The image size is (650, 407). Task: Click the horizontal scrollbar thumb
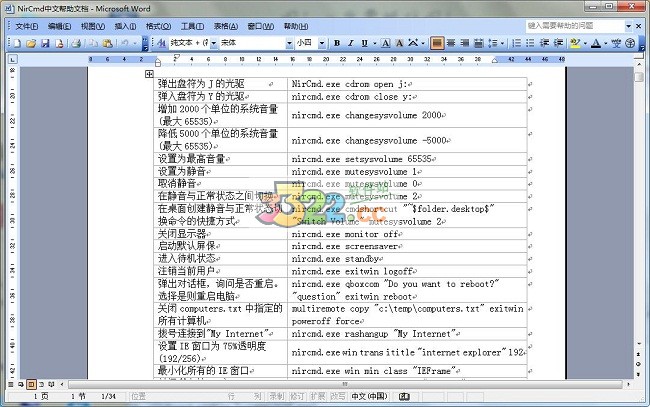345,384
